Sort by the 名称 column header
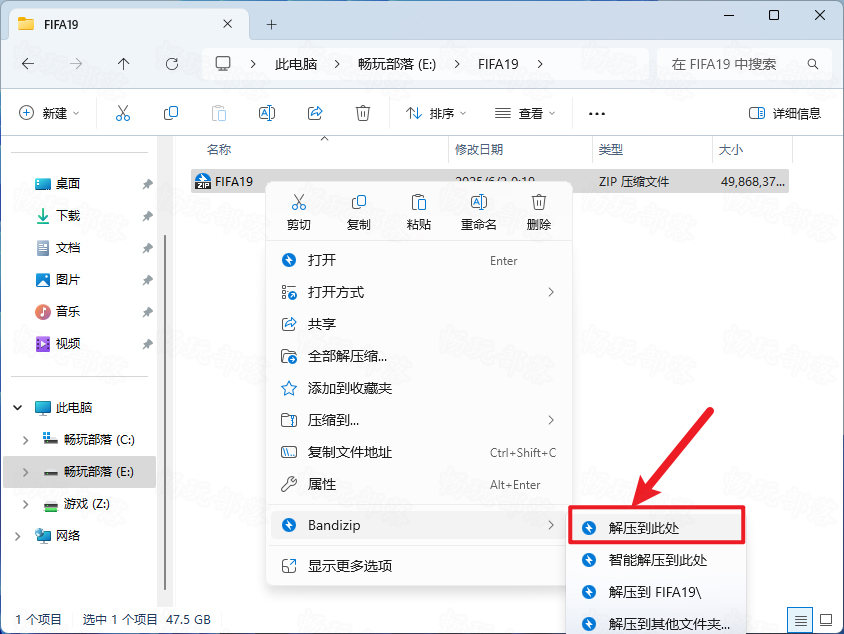 click(219, 150)
